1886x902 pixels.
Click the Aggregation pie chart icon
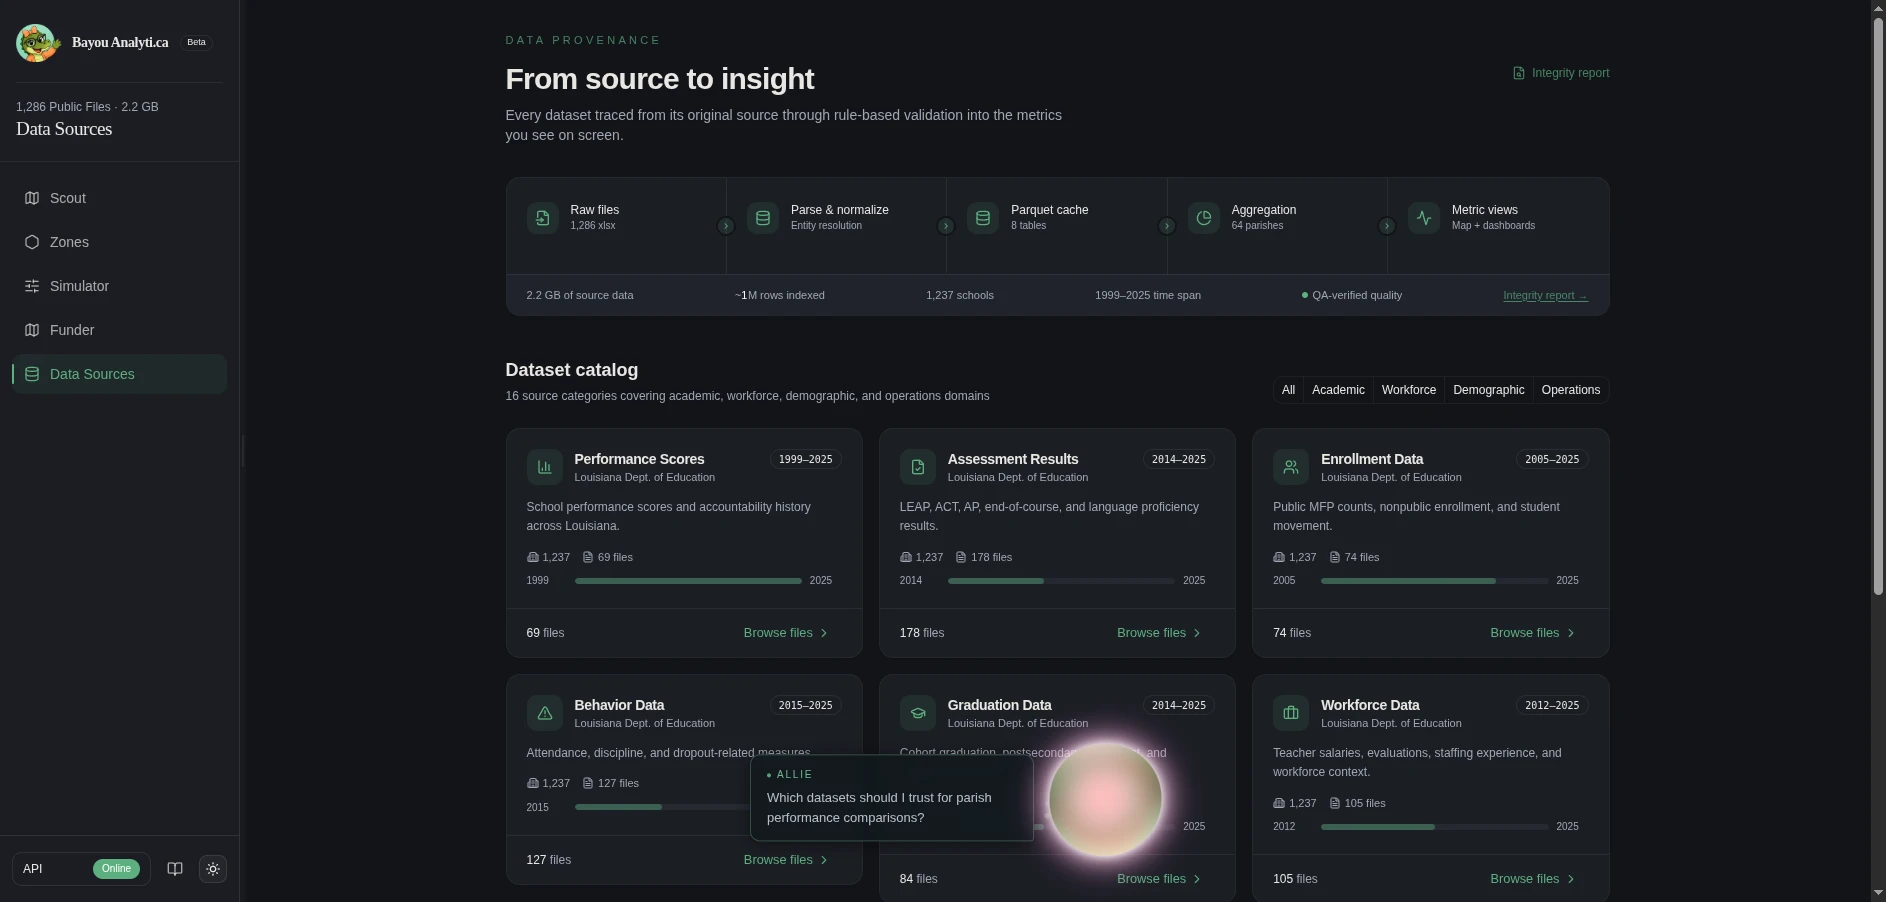tap(1204, 218)
